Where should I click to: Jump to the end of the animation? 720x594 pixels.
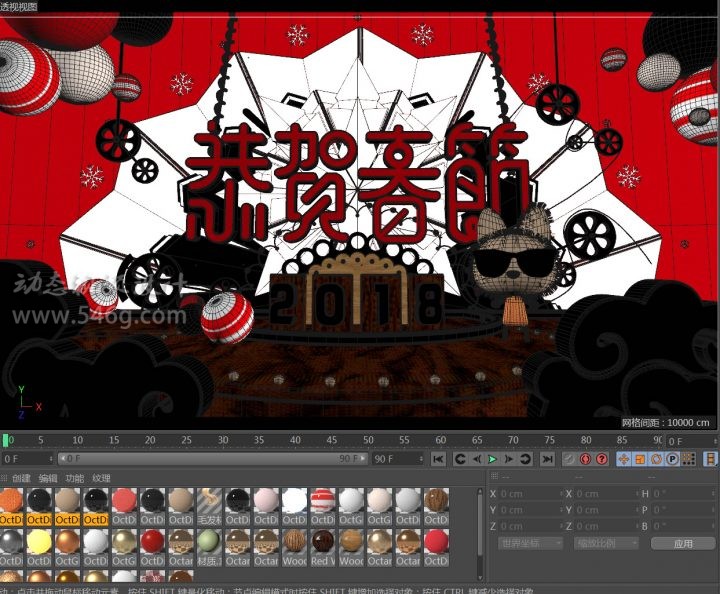click(x=547, y=459)
